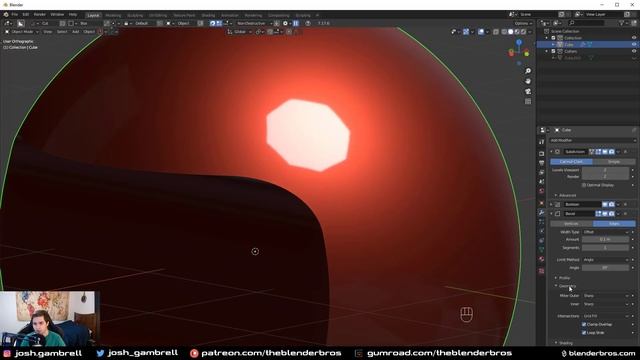This screenshot has height=360, width=640.
Task: Uncheck Loop Slide checkbox
Action: (x=584, y=333)
